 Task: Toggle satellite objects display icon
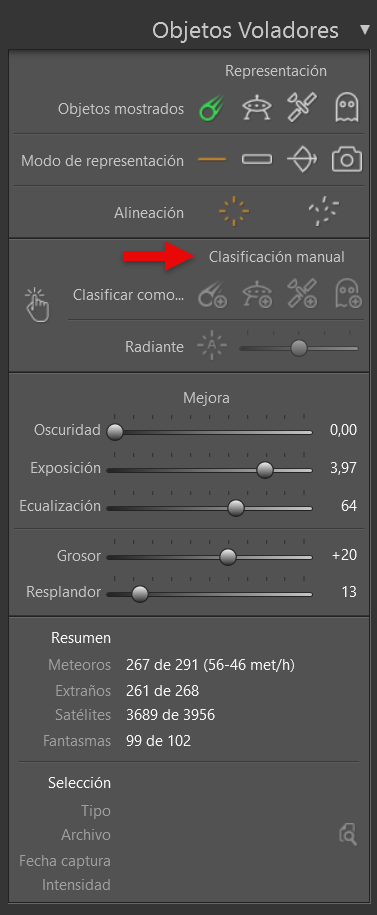(x=302, y=109)
